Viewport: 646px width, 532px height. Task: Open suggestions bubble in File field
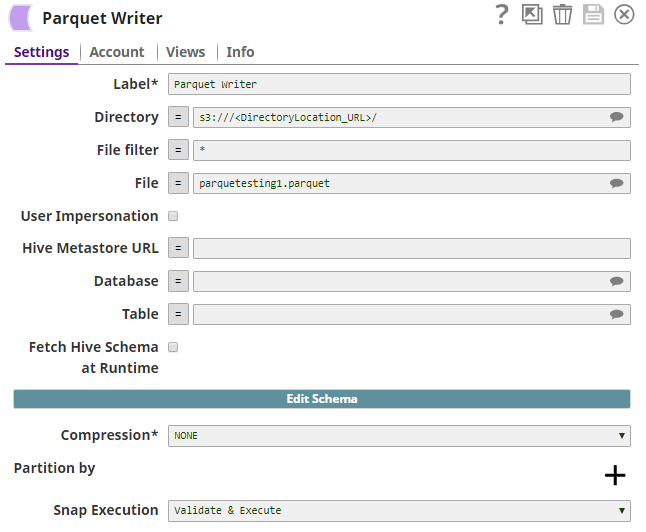coord(617,184)
